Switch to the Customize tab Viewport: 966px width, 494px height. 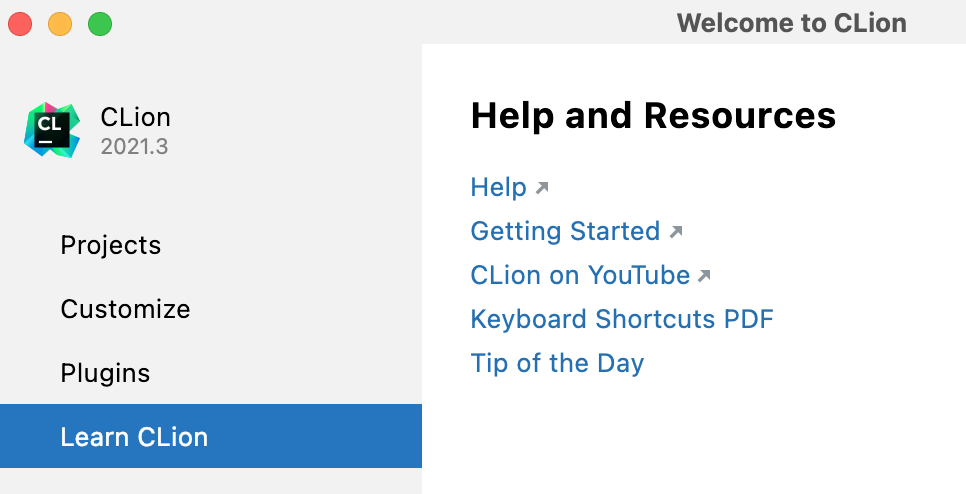pos(125,309)
